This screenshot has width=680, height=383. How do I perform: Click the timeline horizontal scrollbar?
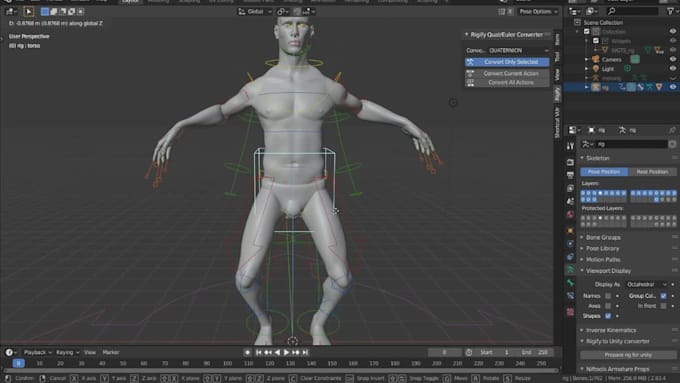(281, 371)
